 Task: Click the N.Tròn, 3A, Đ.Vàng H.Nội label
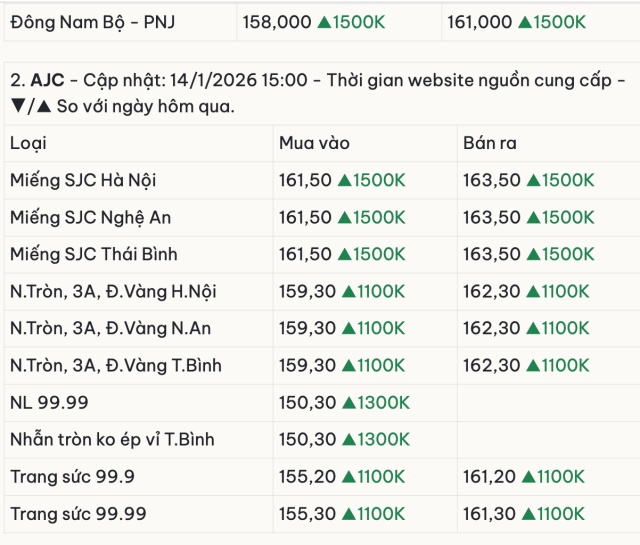click(x=113, y=291)
